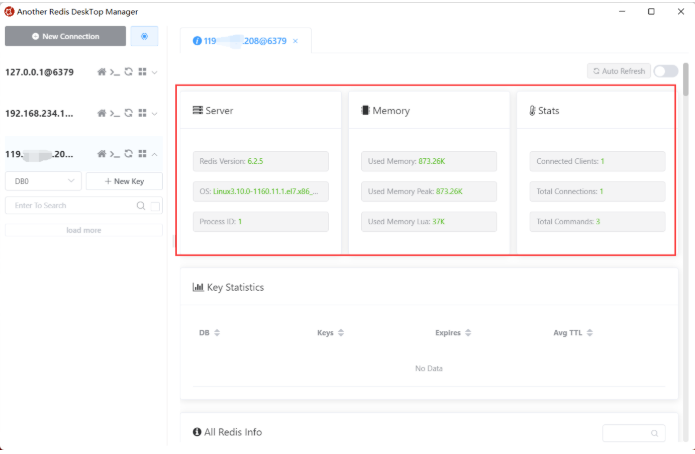Click the All Redis Info heading
The image size is (695, 454).
click(227, 432)
